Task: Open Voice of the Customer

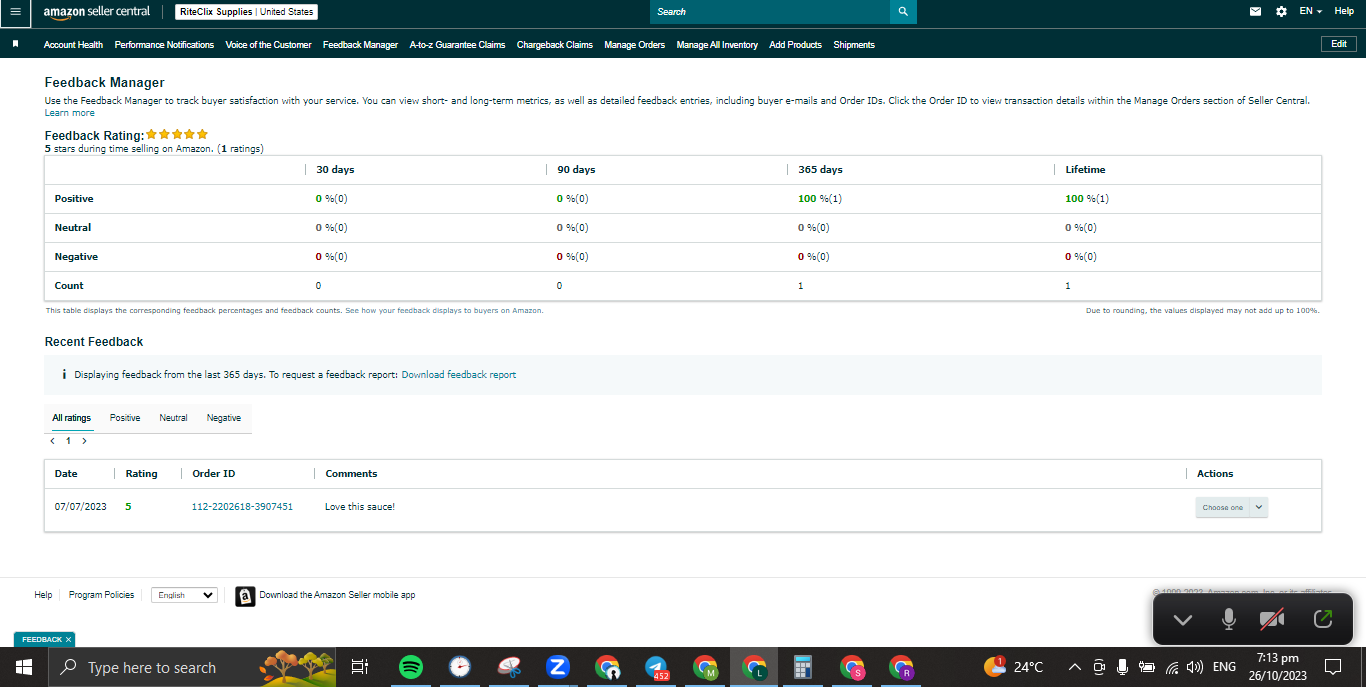Action: point(268,45)
